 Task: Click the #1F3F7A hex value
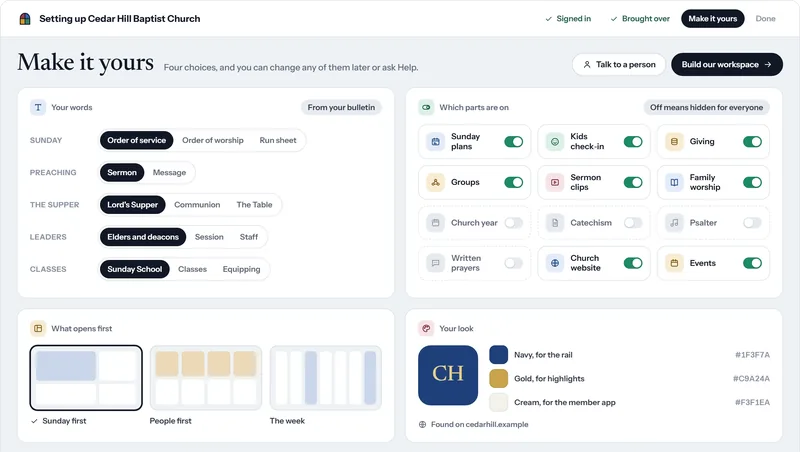point(752,355)
